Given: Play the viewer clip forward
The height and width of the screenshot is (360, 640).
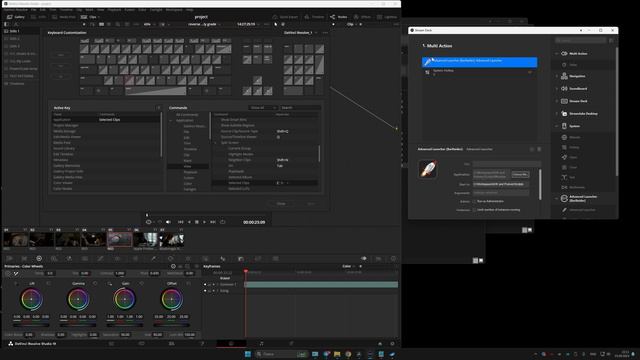Looking at the screenshot, I should click(x=204, y=222).
